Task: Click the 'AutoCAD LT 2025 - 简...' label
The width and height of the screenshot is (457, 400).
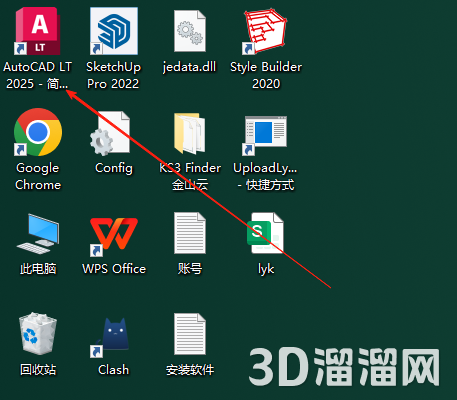Action: click(38, 75)
